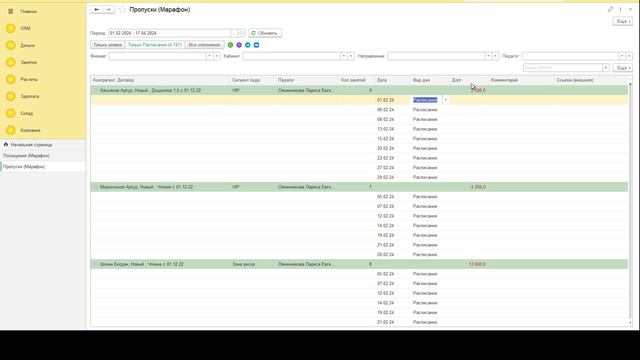Open the Еще menu above the filters
640x360 pixels.
[x=623, y=21]
